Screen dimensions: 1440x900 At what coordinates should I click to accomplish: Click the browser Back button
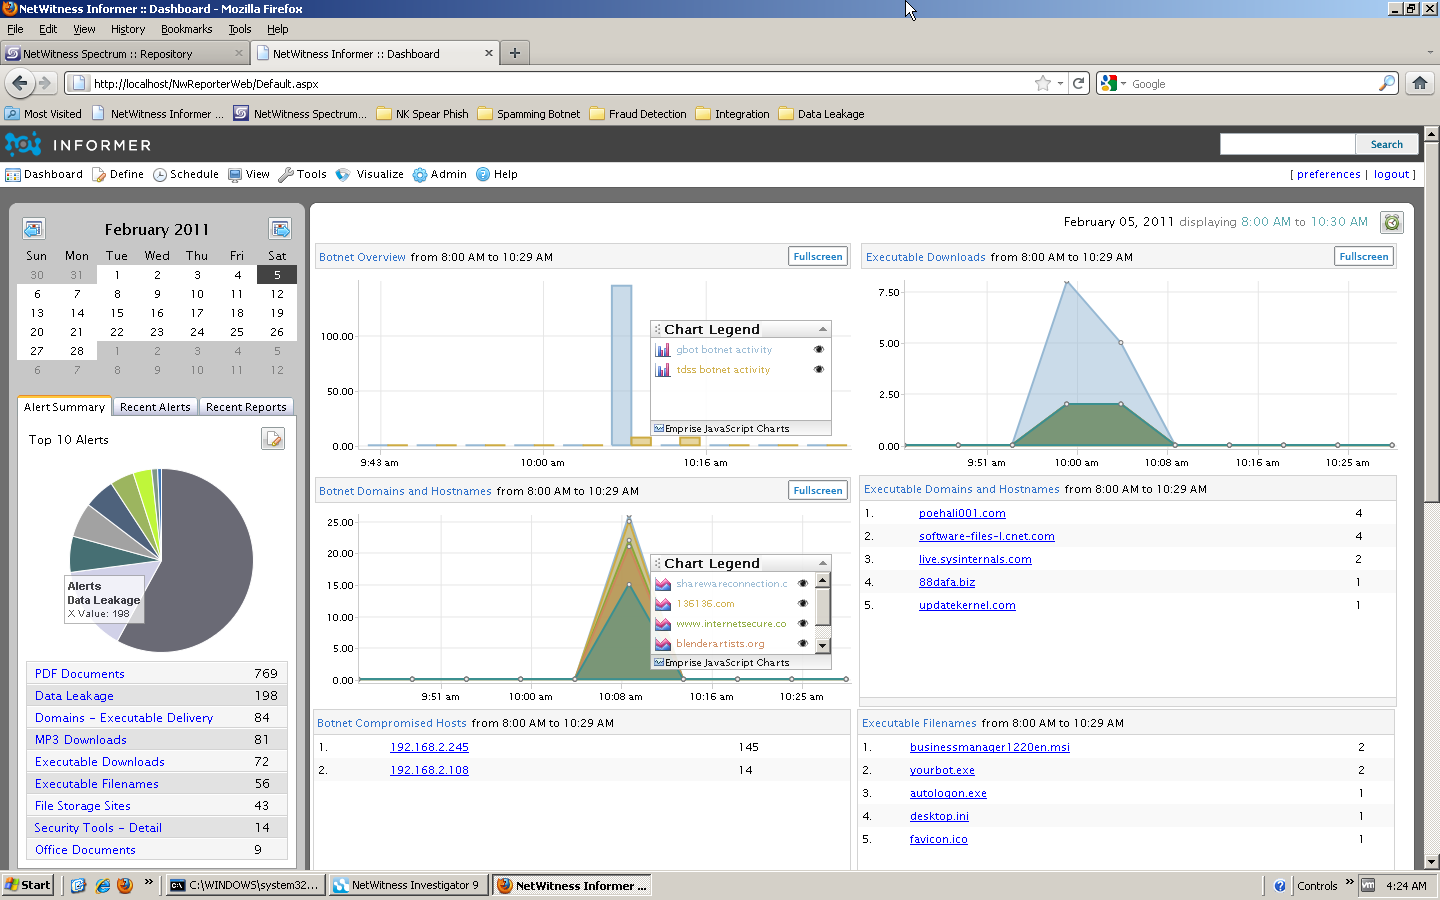[20, 83]
